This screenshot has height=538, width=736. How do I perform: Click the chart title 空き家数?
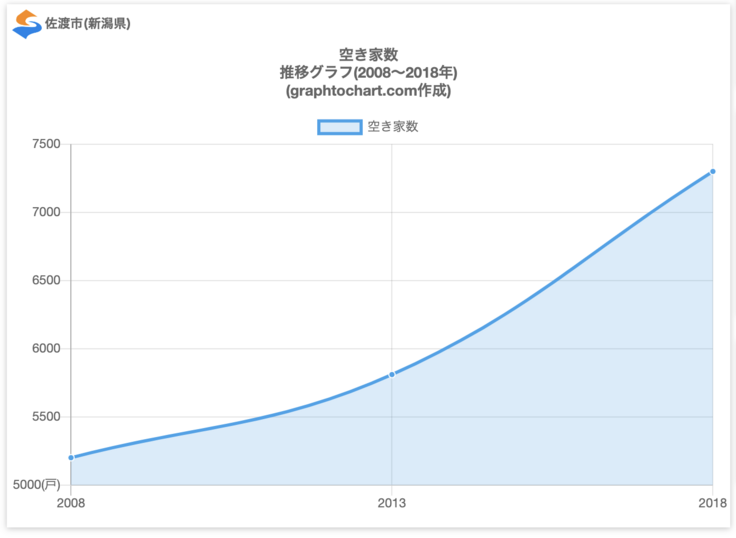point(368,55)
